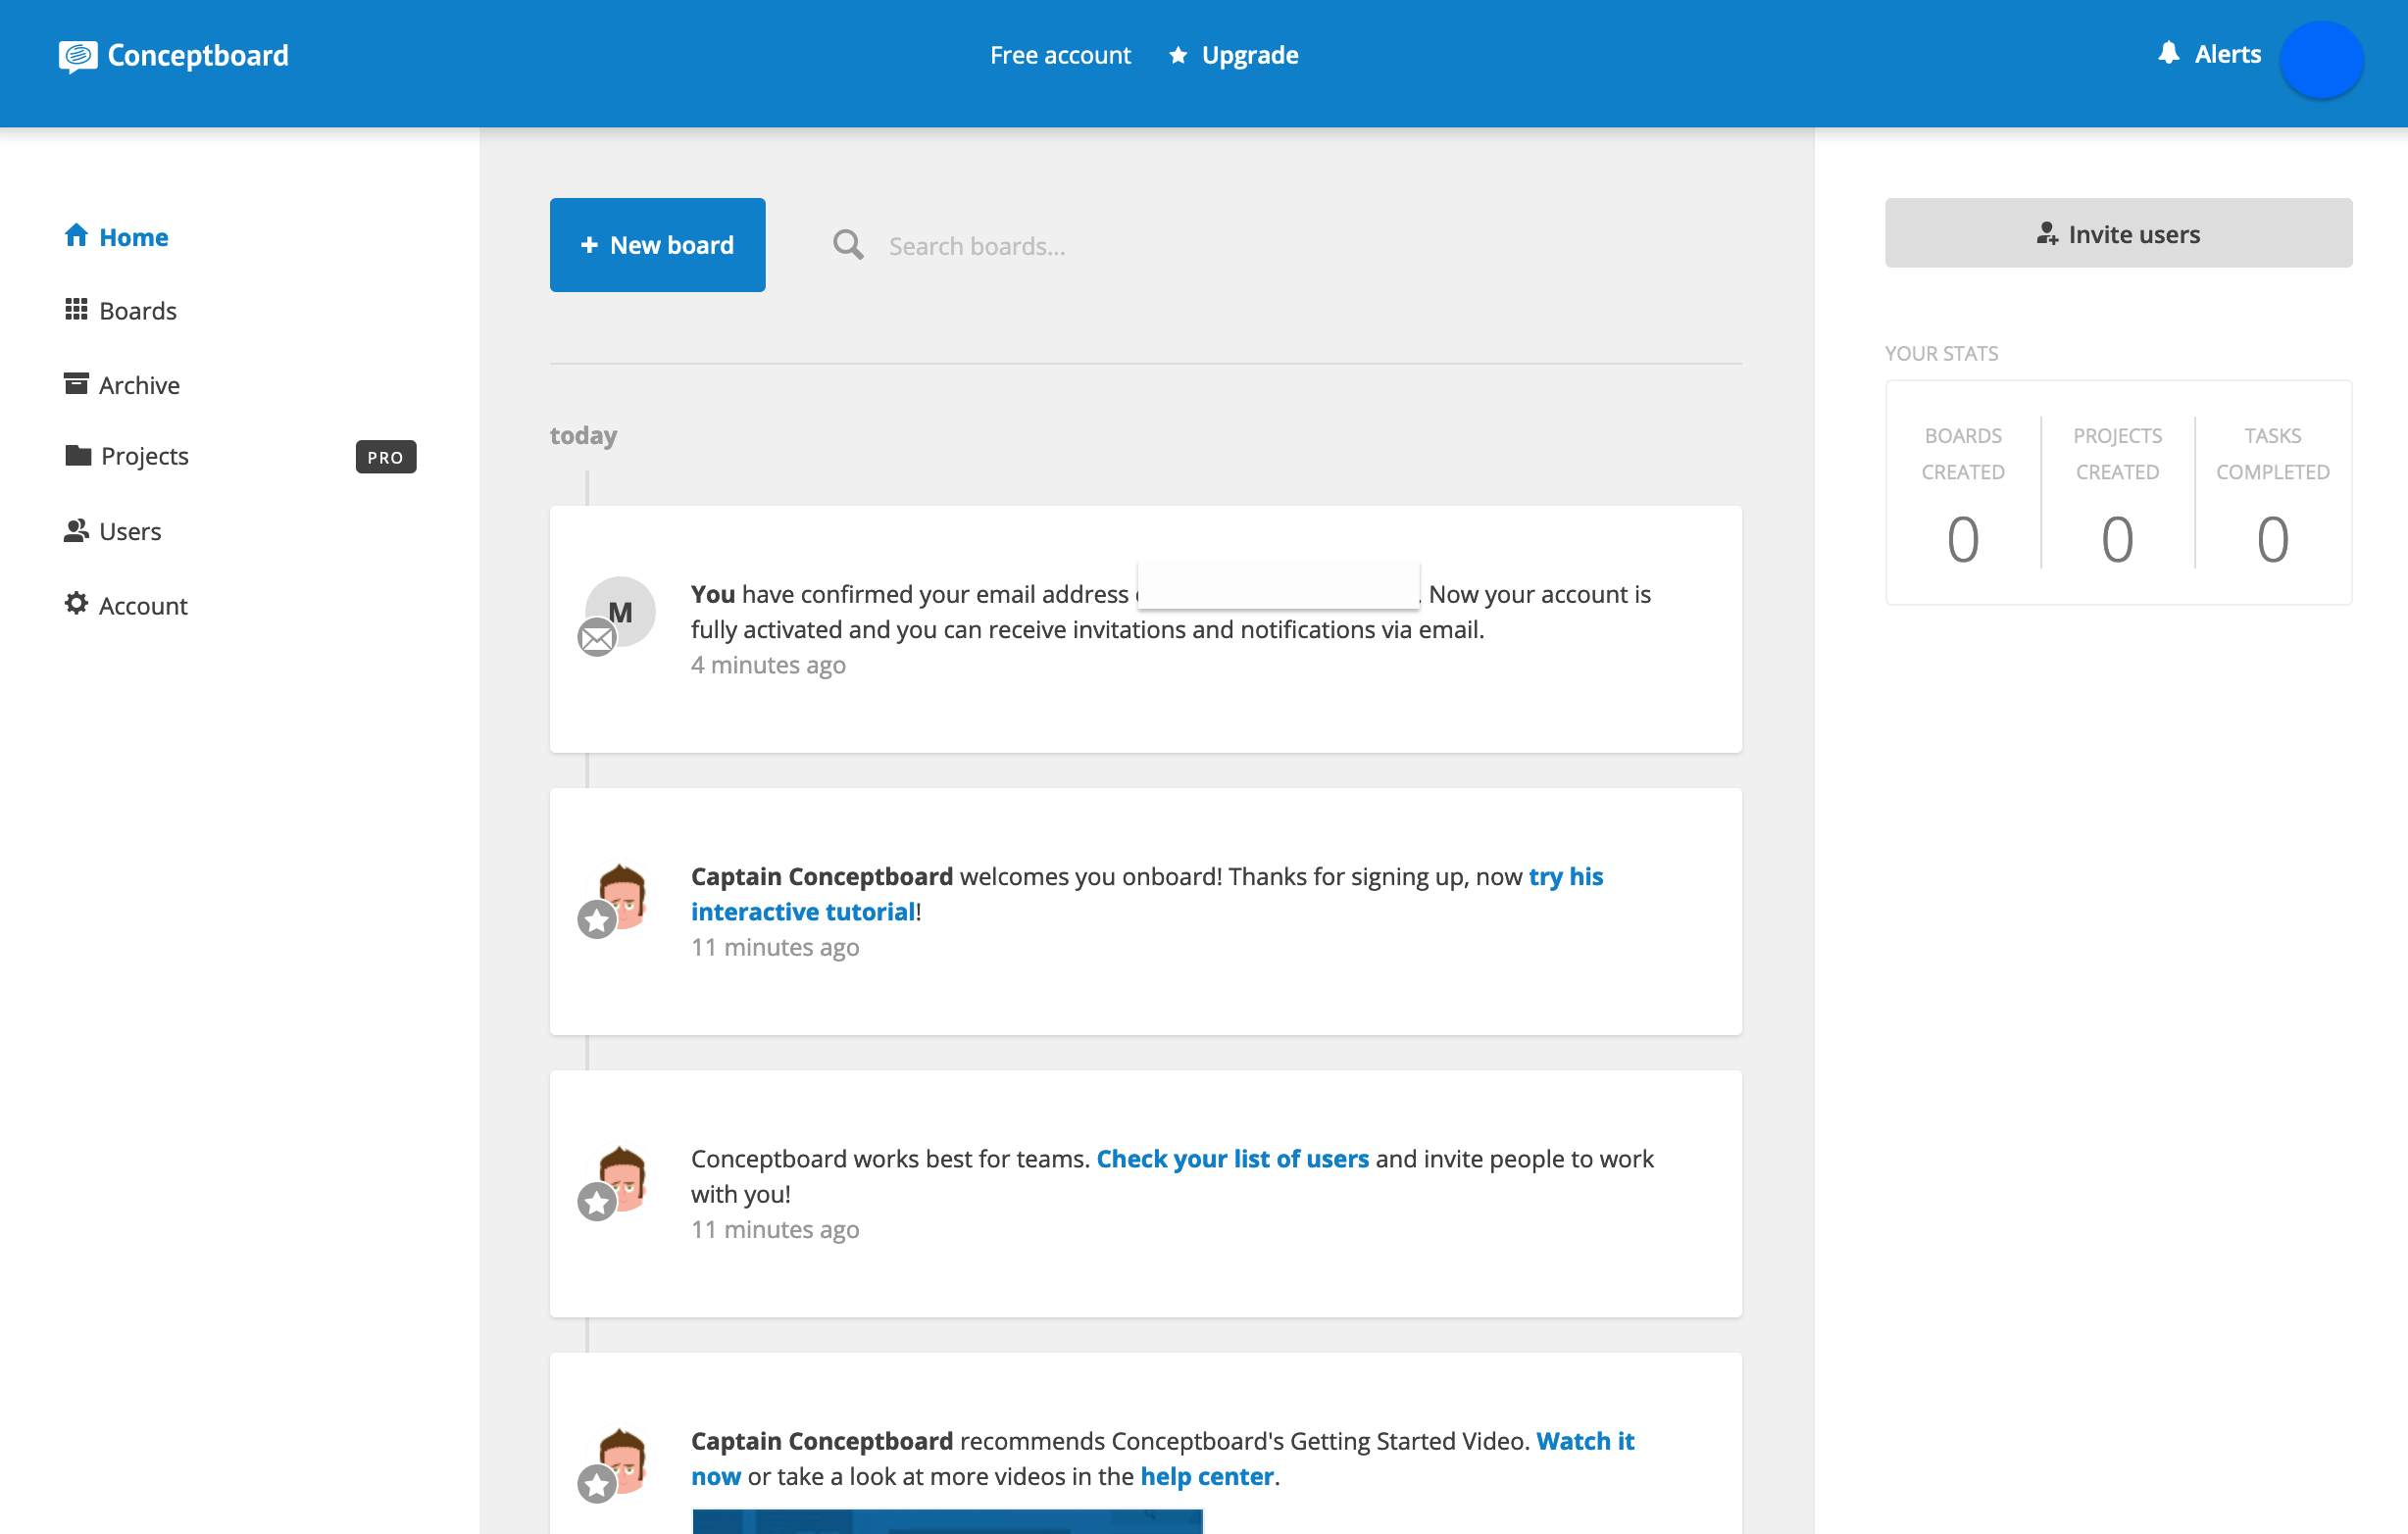Open the Users section
2408x1534 pixels.
point(130,531)
